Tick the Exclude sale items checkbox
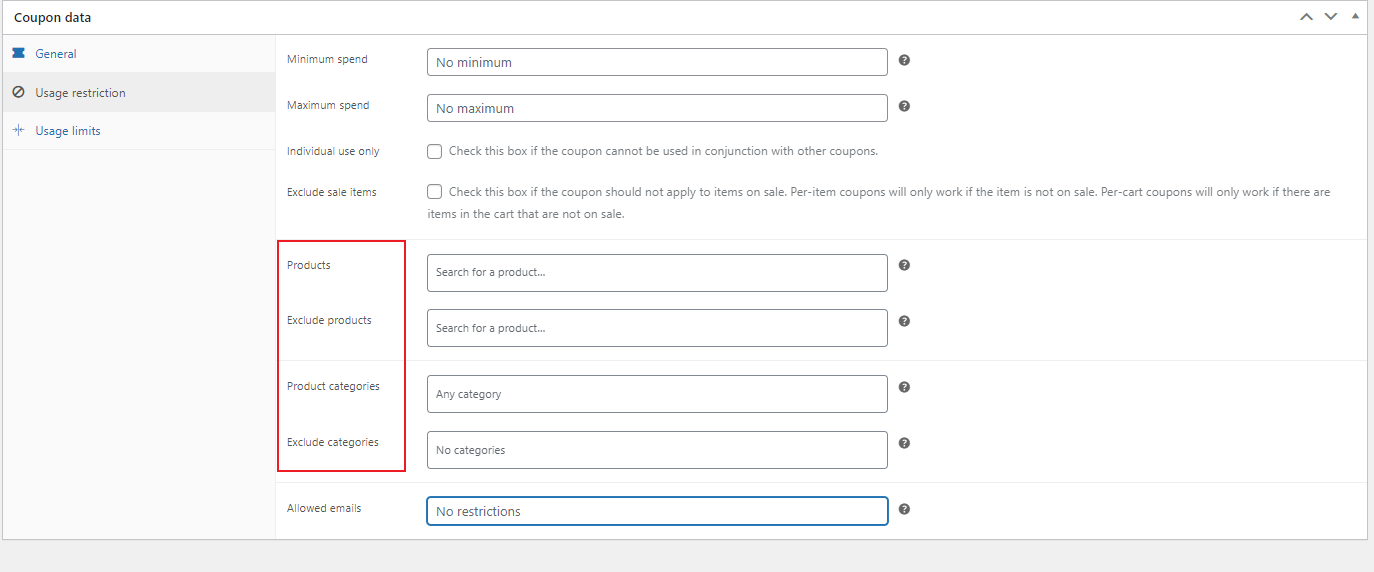 coord(435,192)
